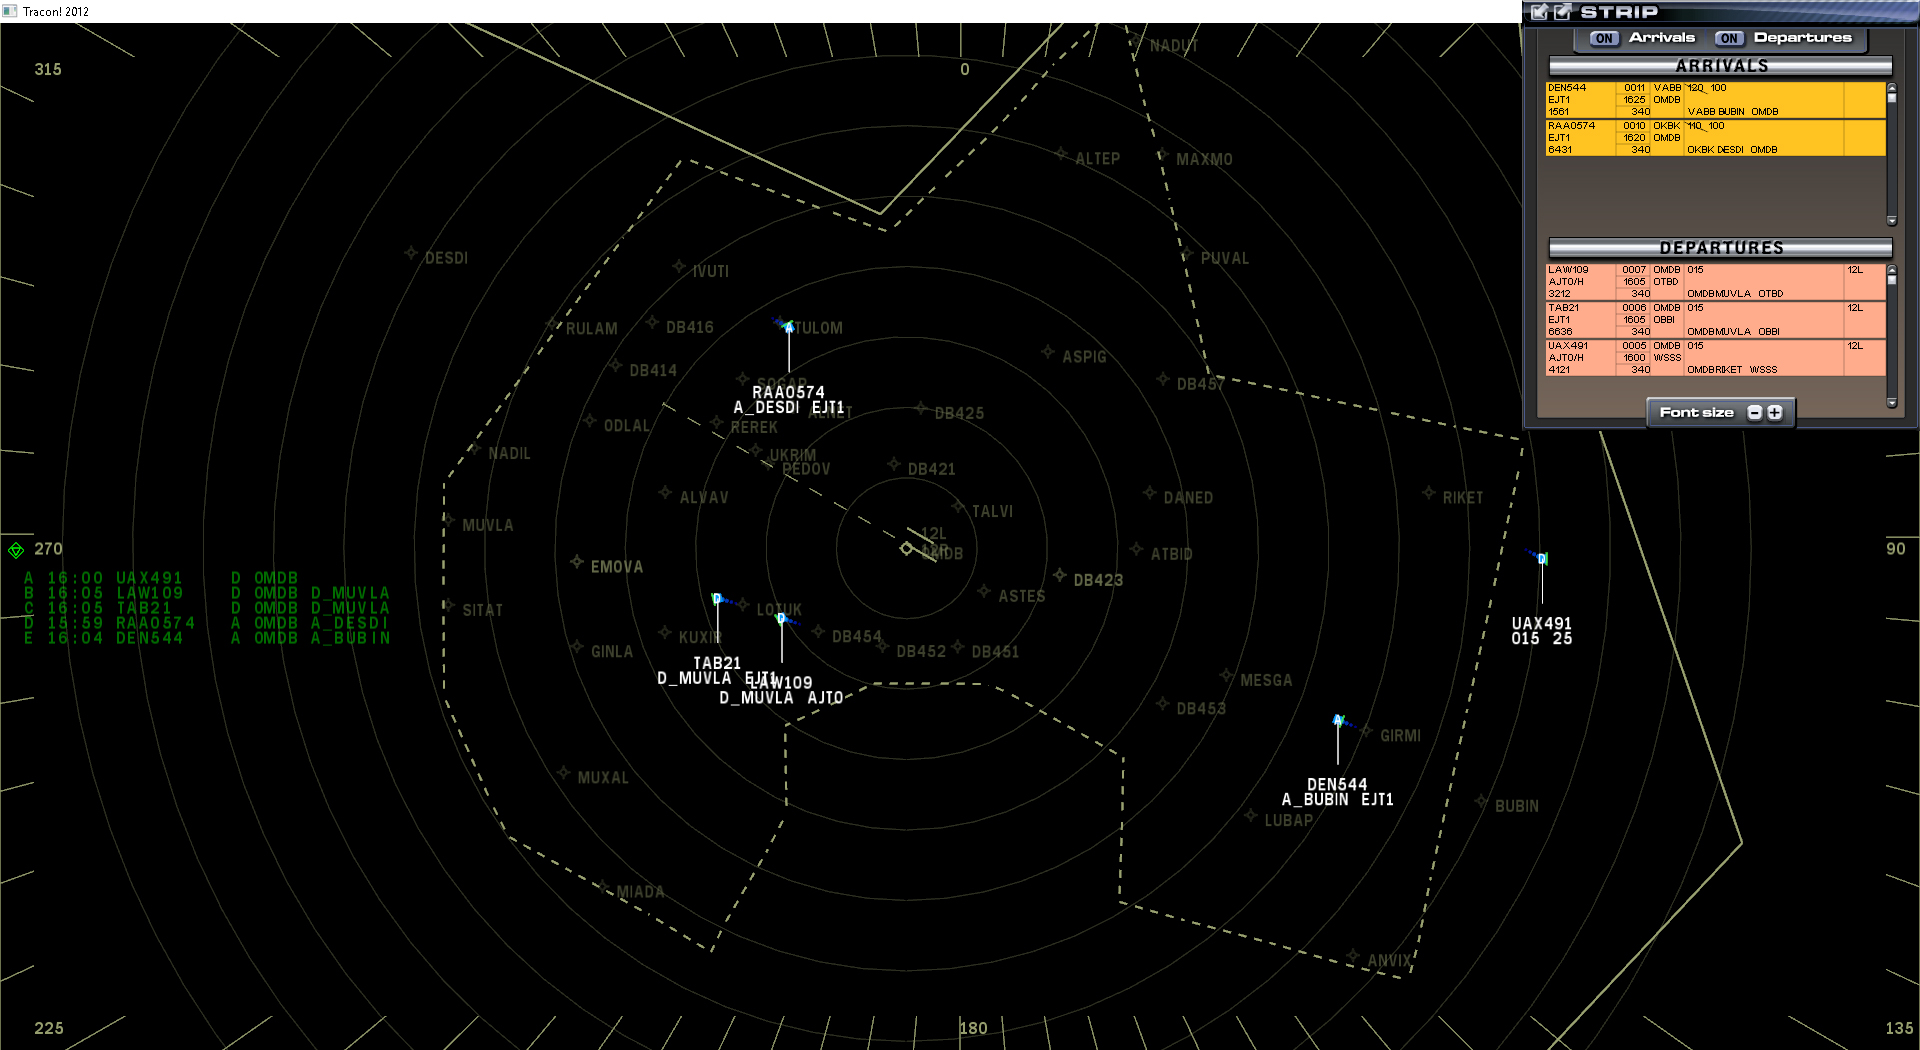
Task: Click the green diamond marker beside 270
Action: click(x=16, y=548)
